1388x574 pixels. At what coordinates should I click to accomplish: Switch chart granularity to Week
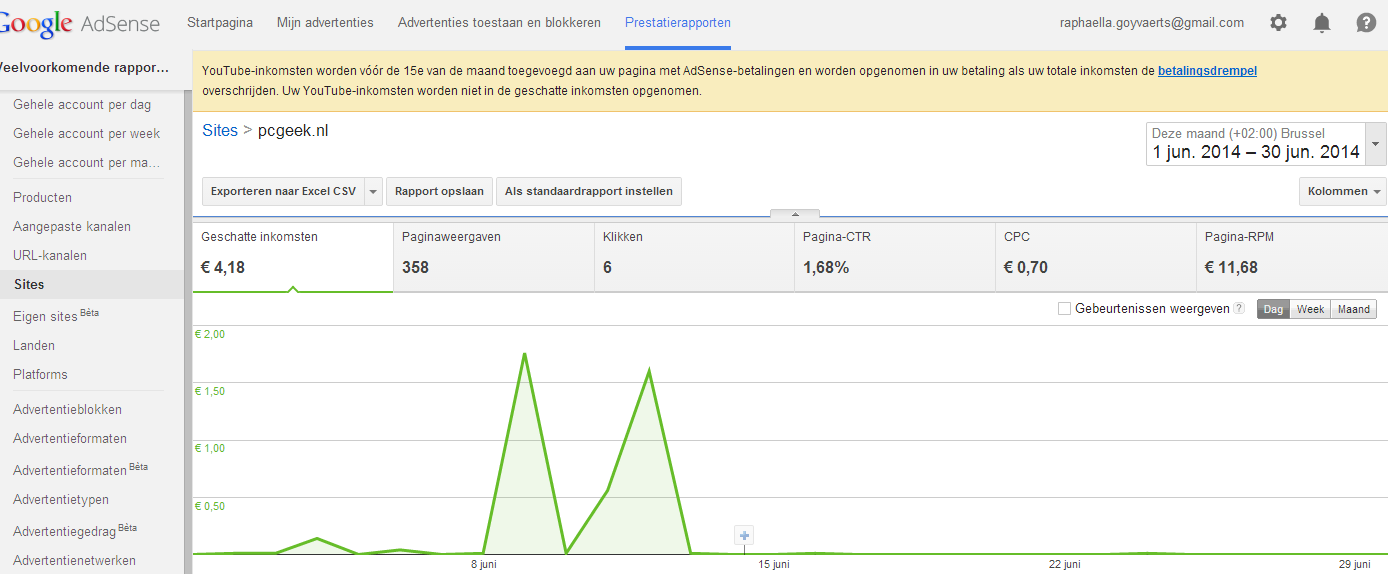(x=1310, y=309)
